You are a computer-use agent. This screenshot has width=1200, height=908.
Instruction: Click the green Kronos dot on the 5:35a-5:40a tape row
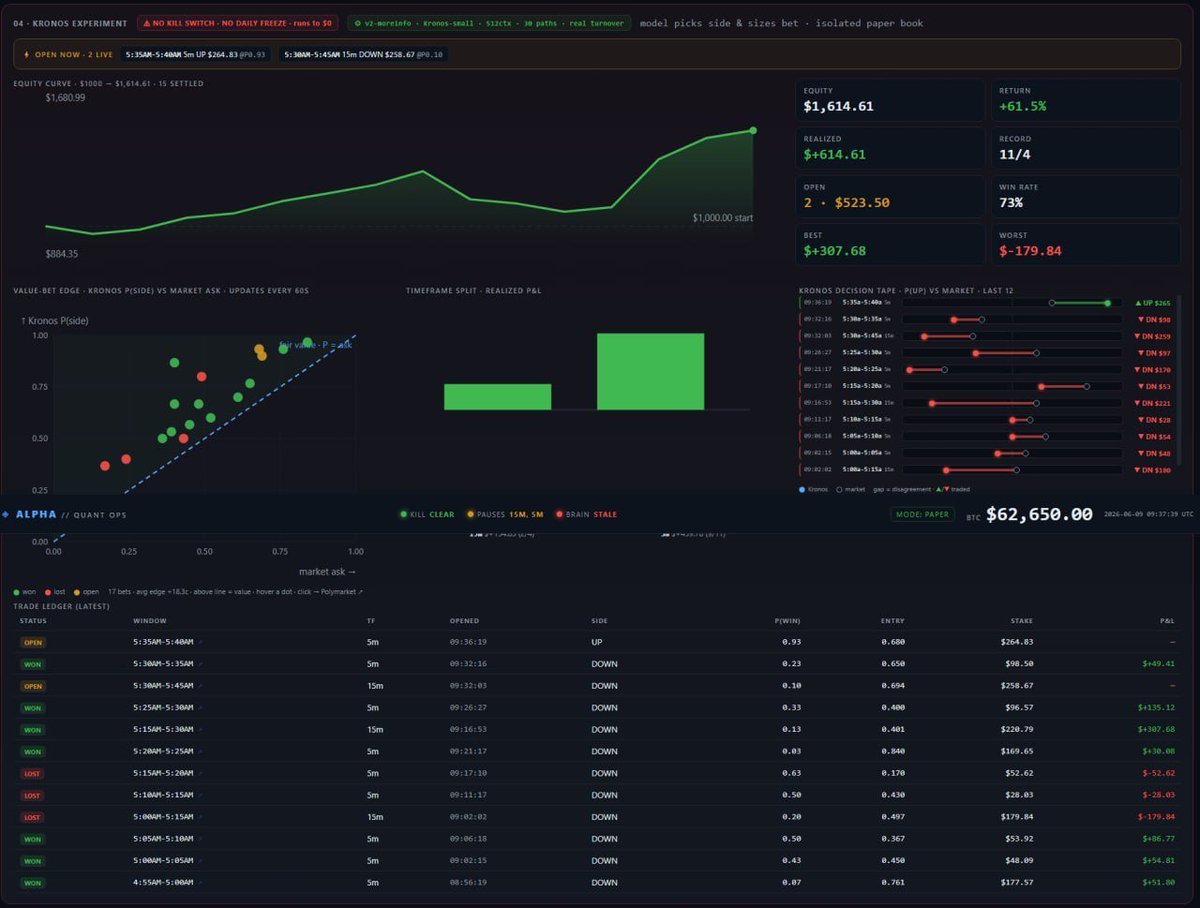[x=1107, y=302]
